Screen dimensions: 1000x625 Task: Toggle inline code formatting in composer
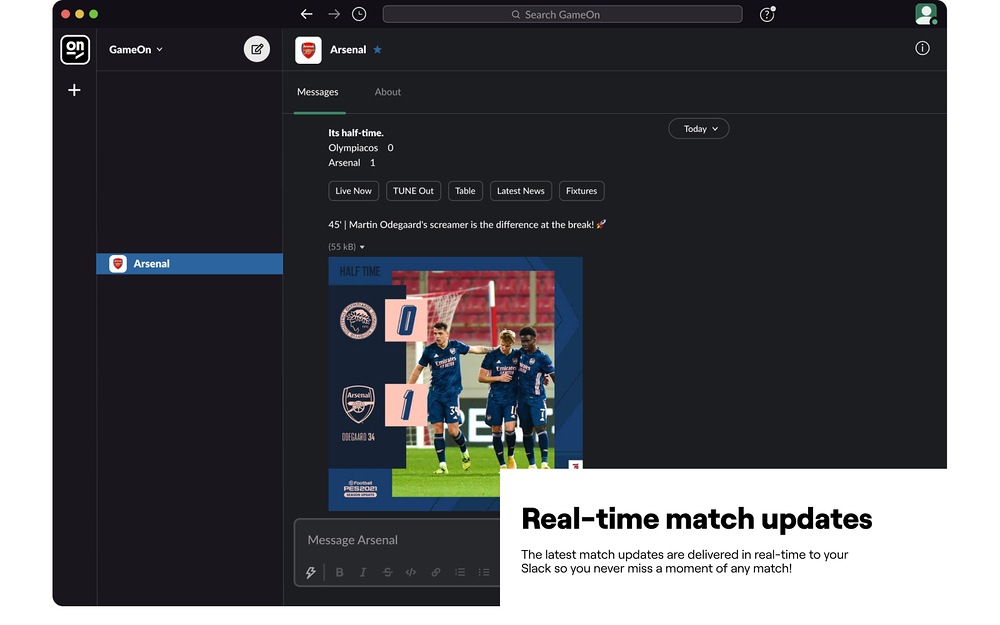(411, 572)
